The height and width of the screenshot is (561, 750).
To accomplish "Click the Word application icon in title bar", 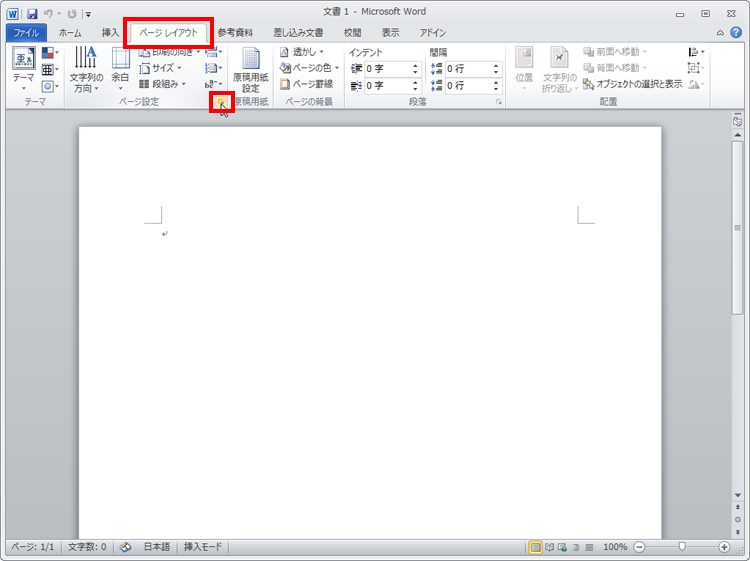I will click(12, 14).
